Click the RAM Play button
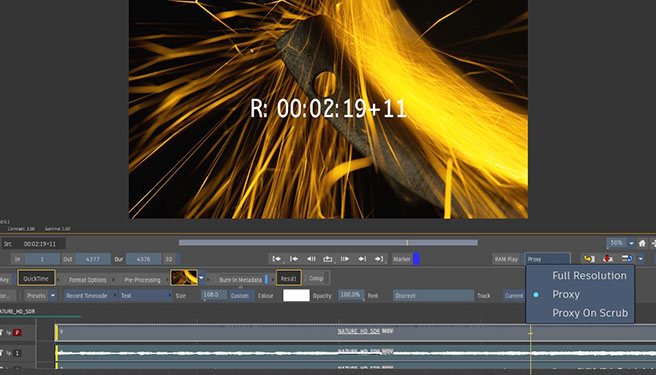 tap(506, 259)
